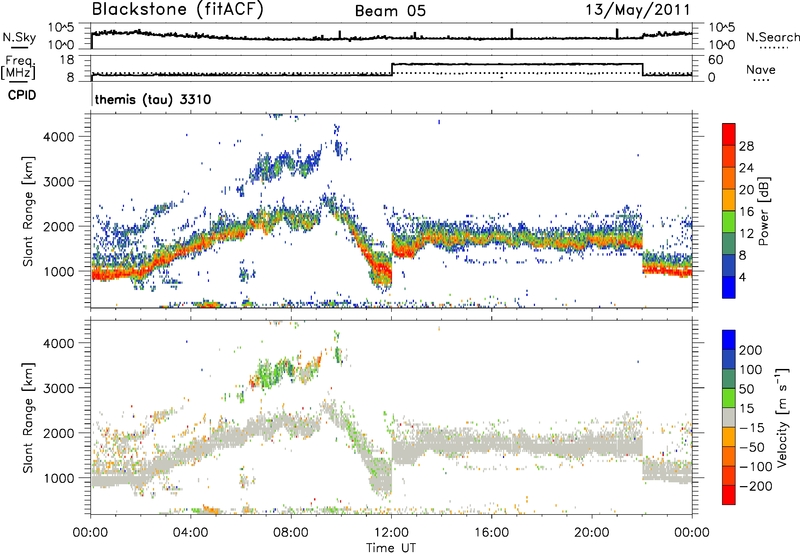Click the '-100' label on the Velocity colorbar
This screenshot has height=554, width=800.
pyautogui.click(x=755, y=467)
